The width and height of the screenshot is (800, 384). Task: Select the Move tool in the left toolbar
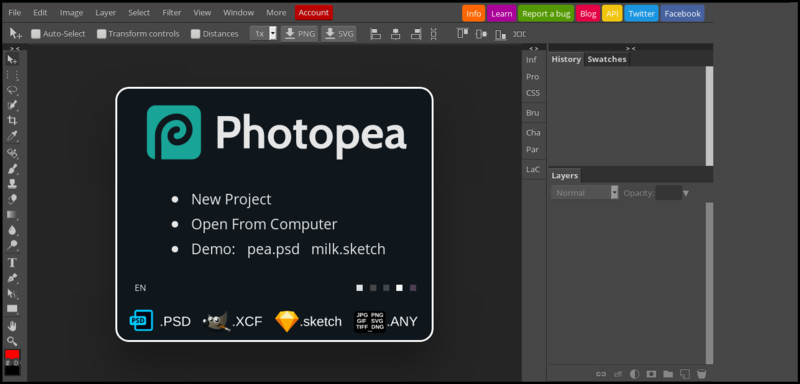[x=12, y=60]
